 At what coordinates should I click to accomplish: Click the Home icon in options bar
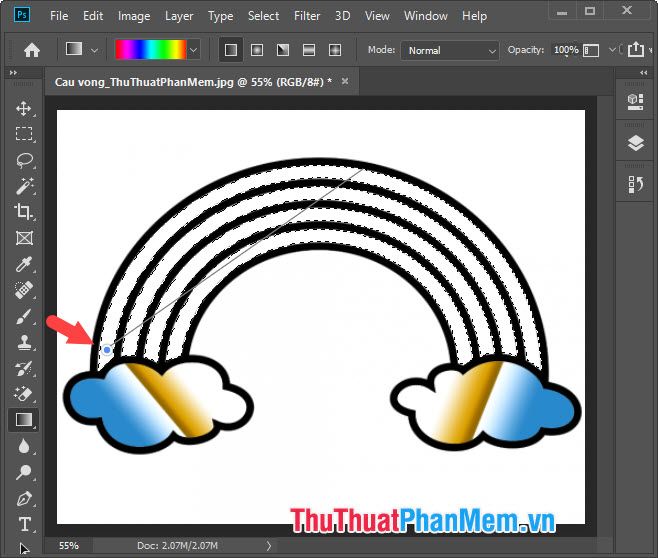click(x=32, y=50)
